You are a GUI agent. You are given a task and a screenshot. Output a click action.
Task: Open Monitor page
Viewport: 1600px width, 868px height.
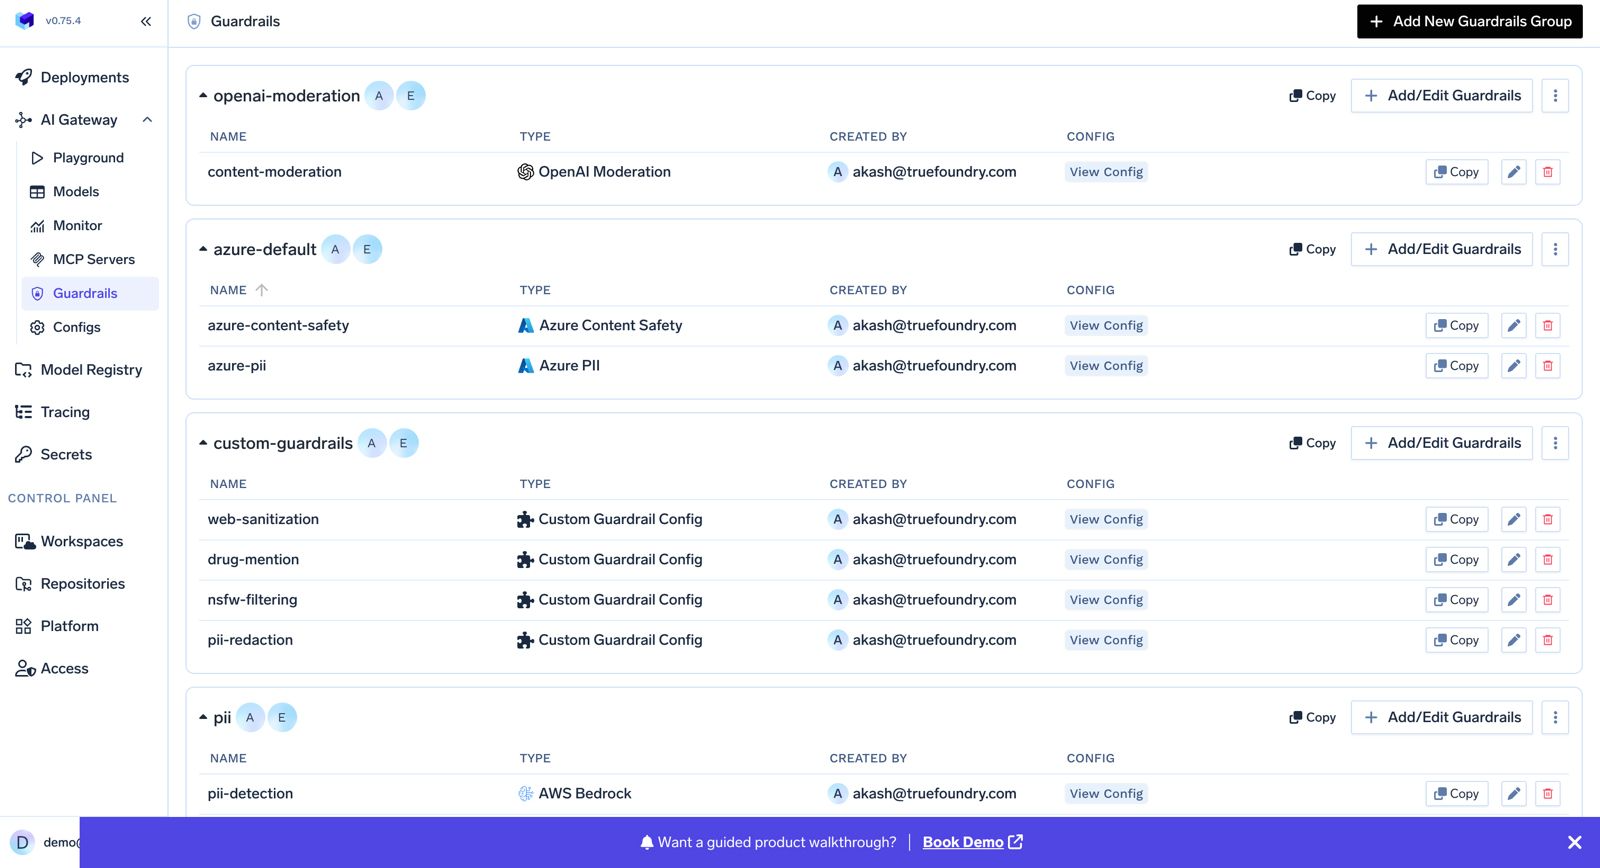click(x=77, y=226)
